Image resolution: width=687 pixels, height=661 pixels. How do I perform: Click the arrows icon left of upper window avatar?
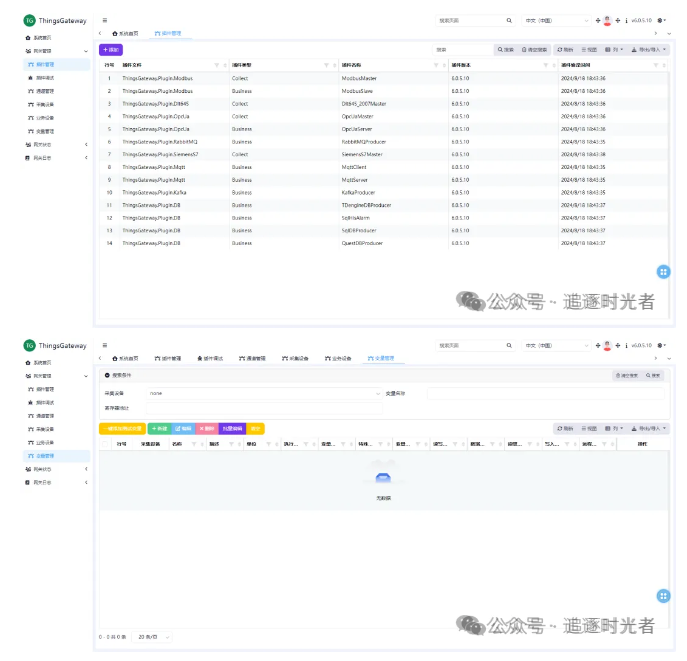point(598,21)
